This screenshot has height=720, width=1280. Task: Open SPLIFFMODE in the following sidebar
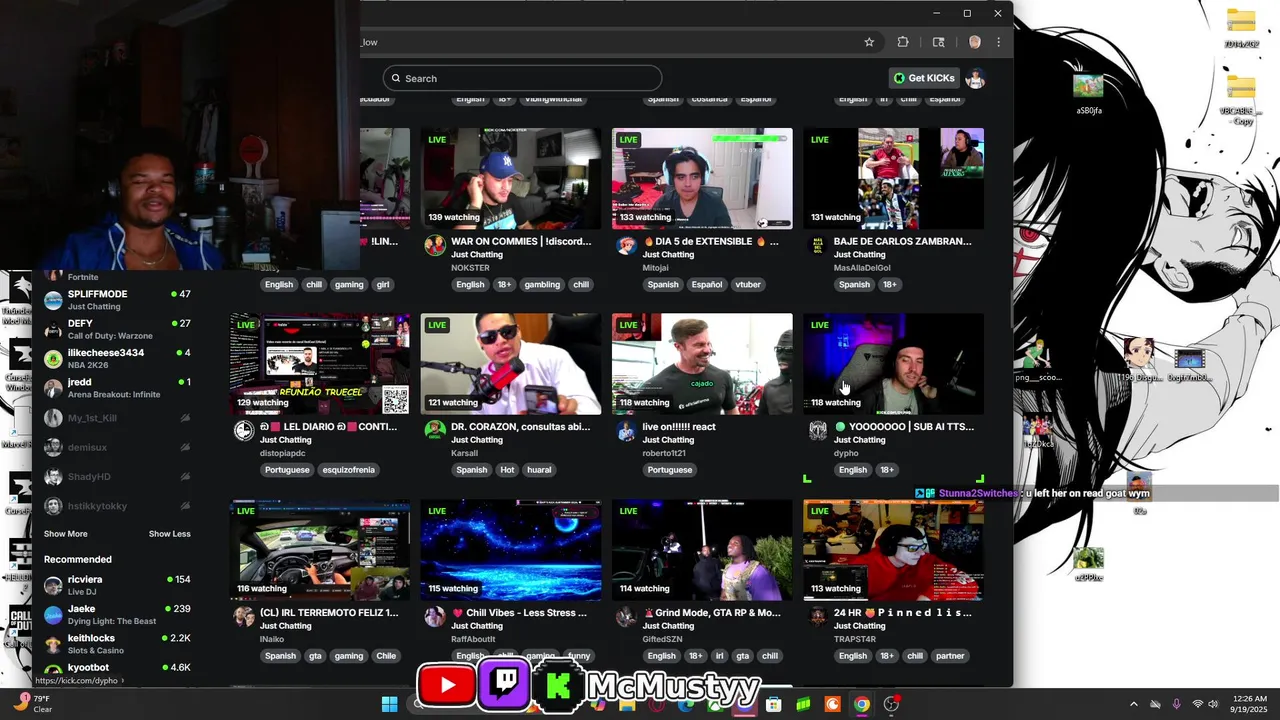(116, 299)
